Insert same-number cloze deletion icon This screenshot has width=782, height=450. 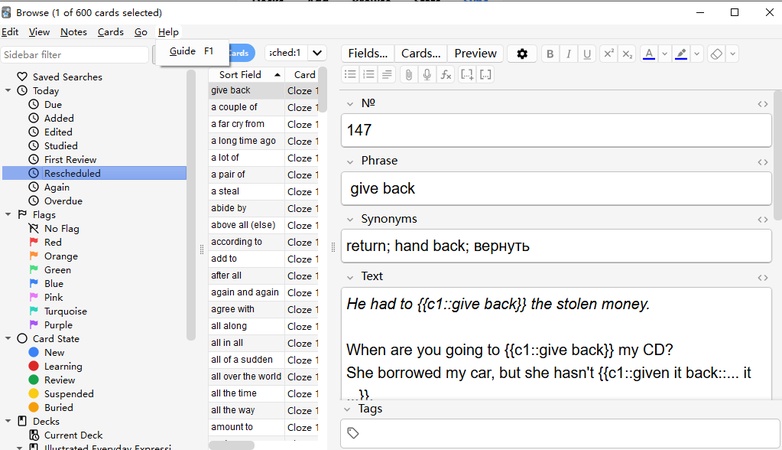[485, 75]
